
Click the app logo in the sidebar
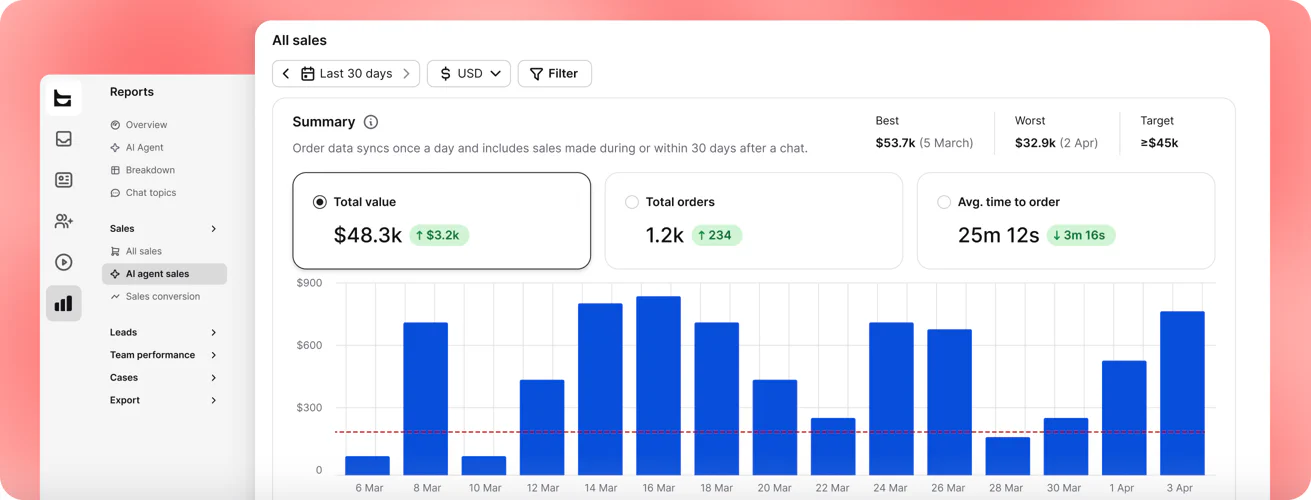[x=63, y=98]
